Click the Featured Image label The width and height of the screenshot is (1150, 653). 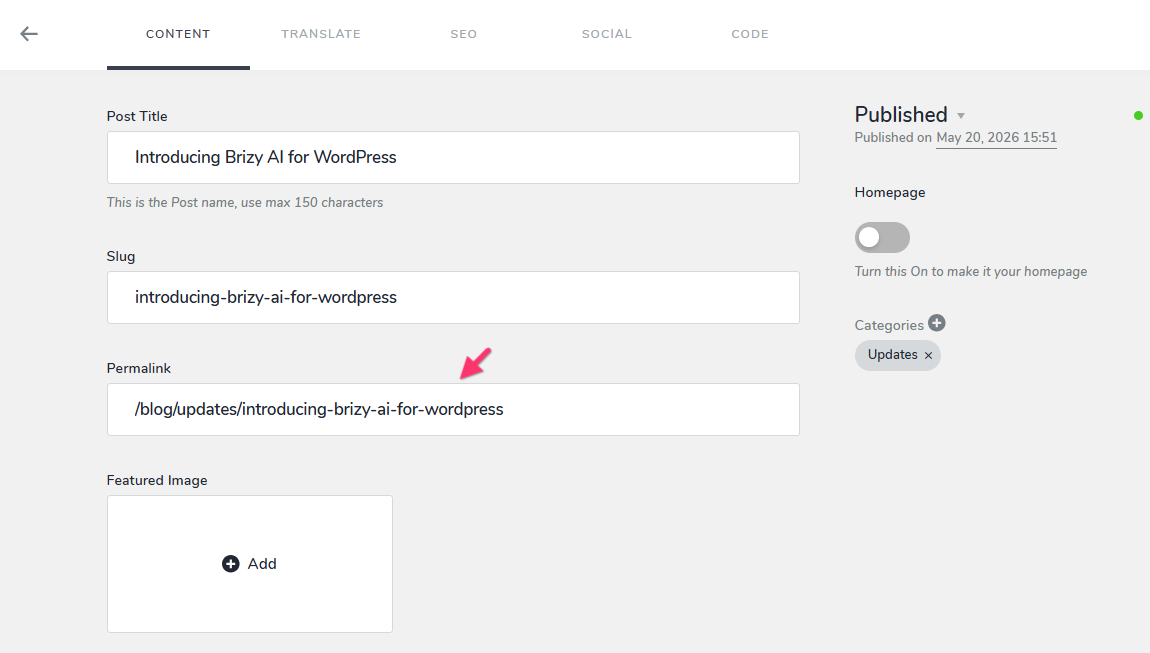coord(157,481)
